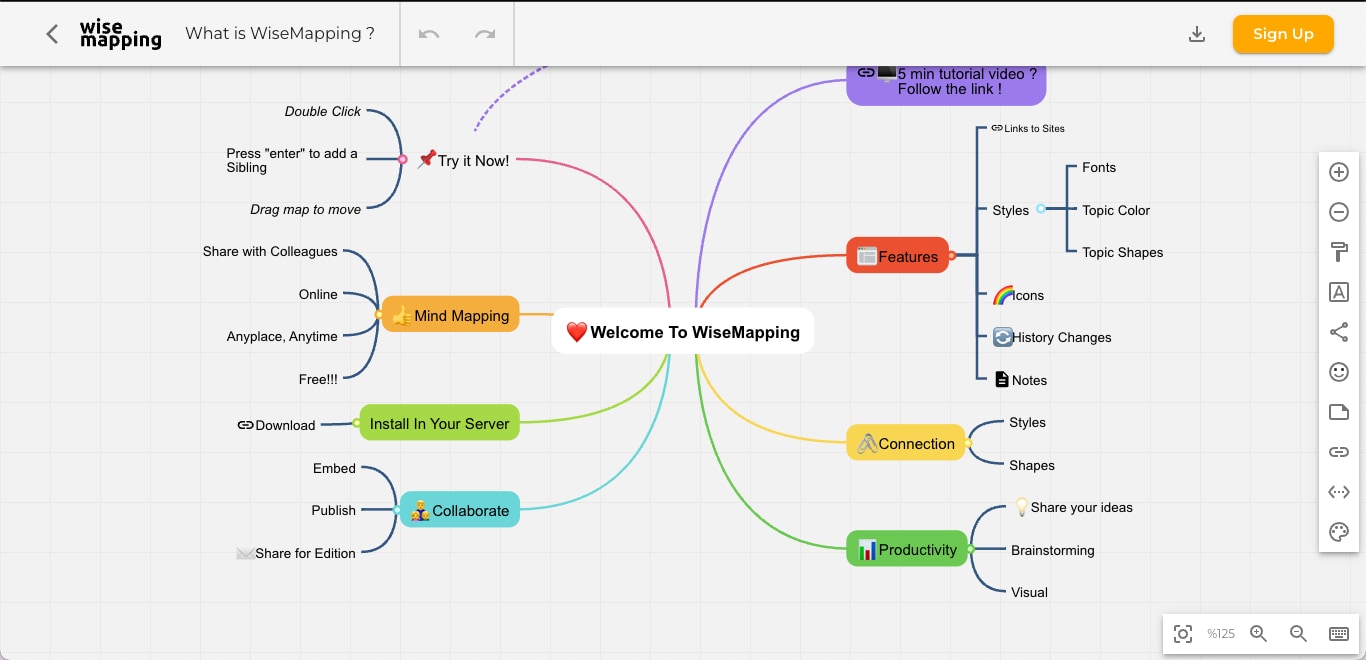Select the Topic Color subtopic
This screenshot has width=1366, height=660.
coord(1116,210)
